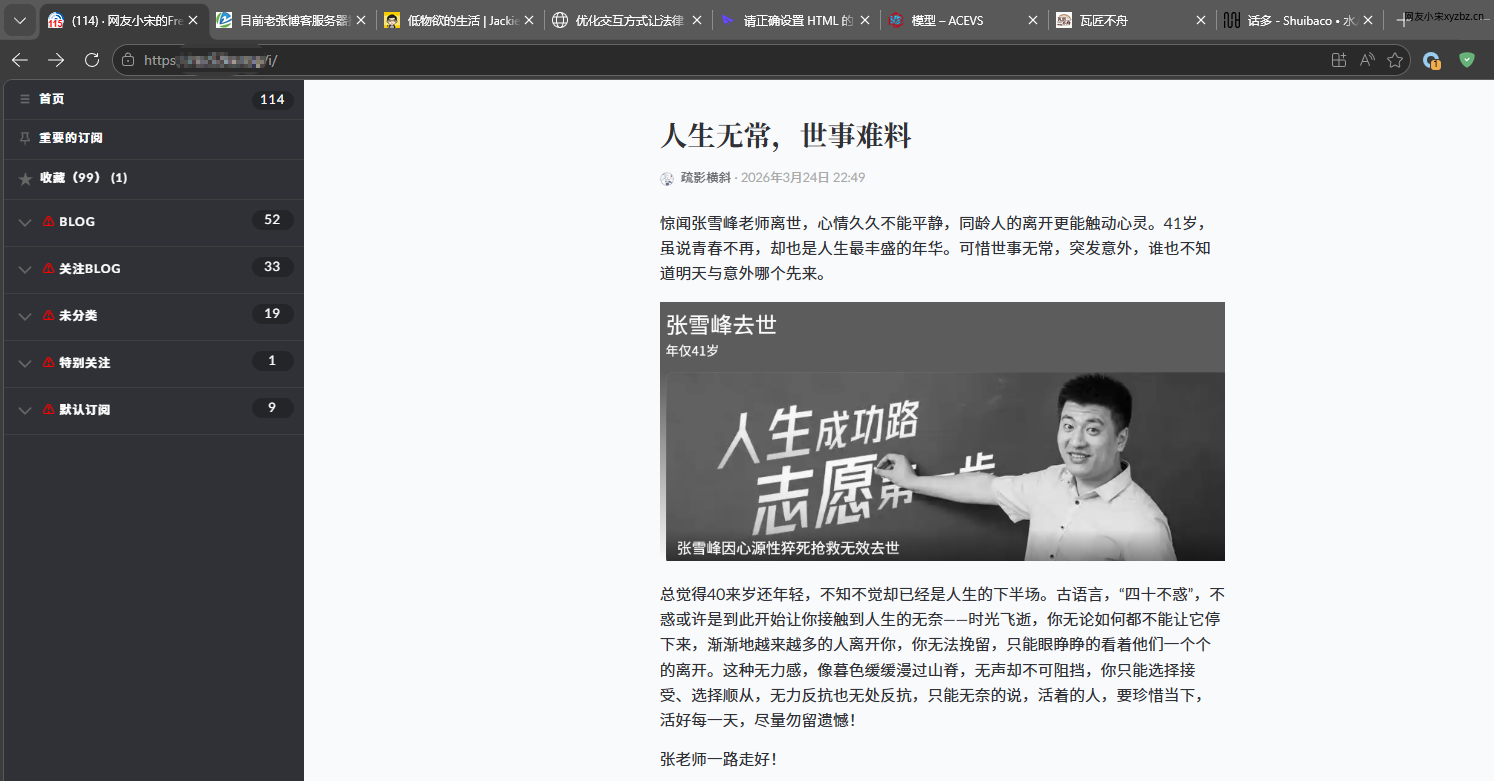Click the browser back arrow
Screen dimensions: 1494x781
[20, 60]
